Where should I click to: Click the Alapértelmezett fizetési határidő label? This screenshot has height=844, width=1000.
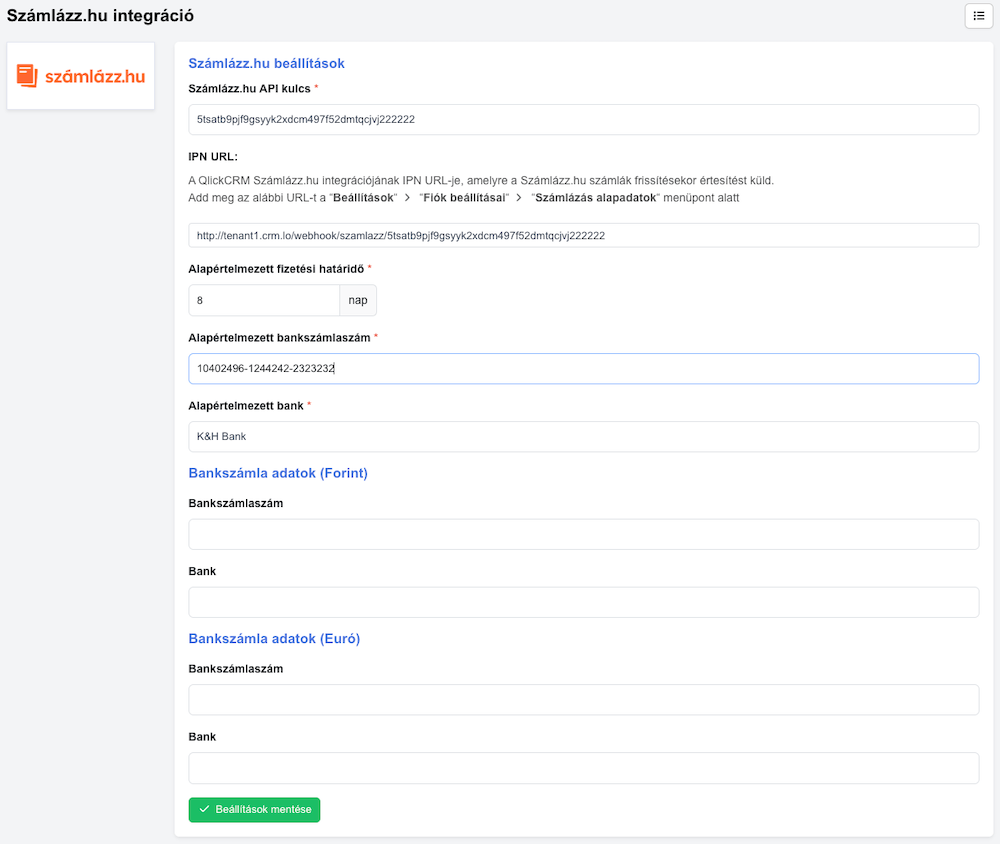(x=276, y=269)
